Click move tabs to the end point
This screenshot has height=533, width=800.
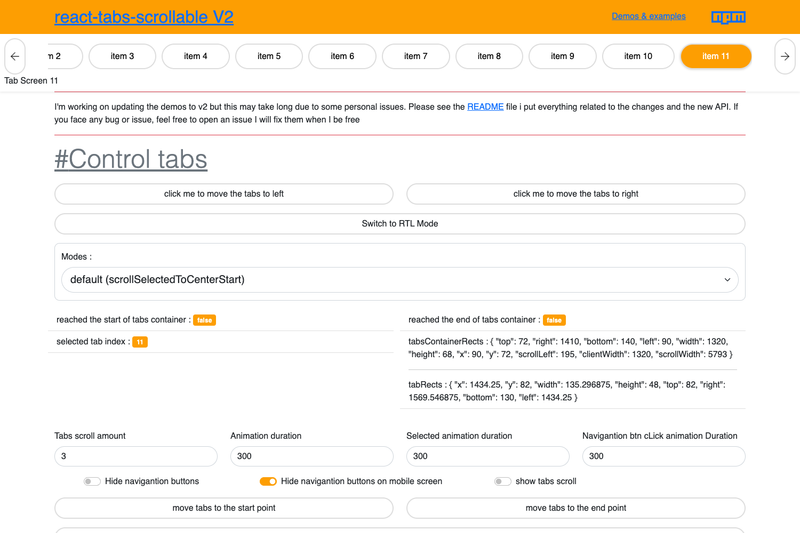point(576,508)
